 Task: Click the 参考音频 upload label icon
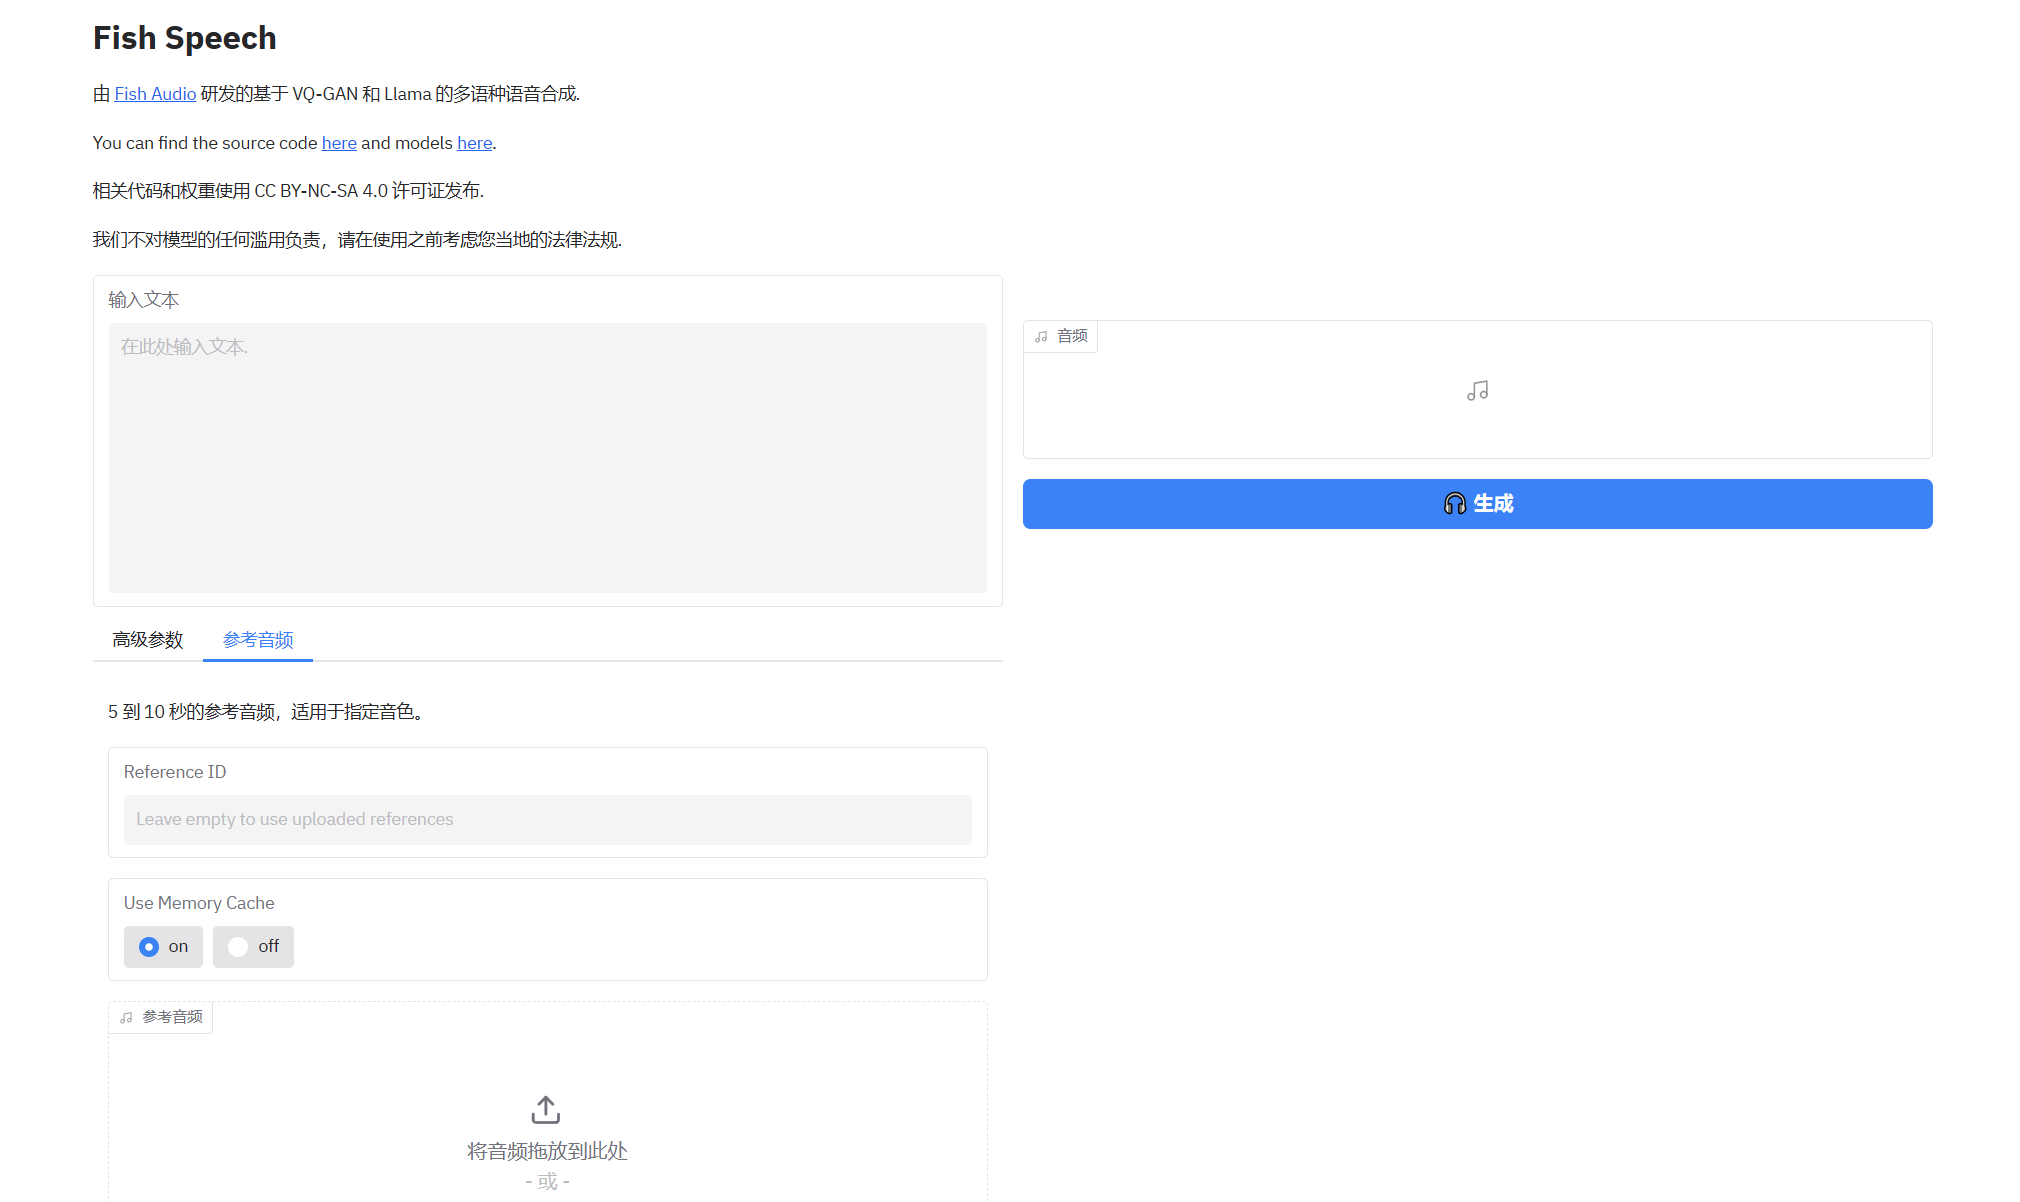coord(126,1018)
